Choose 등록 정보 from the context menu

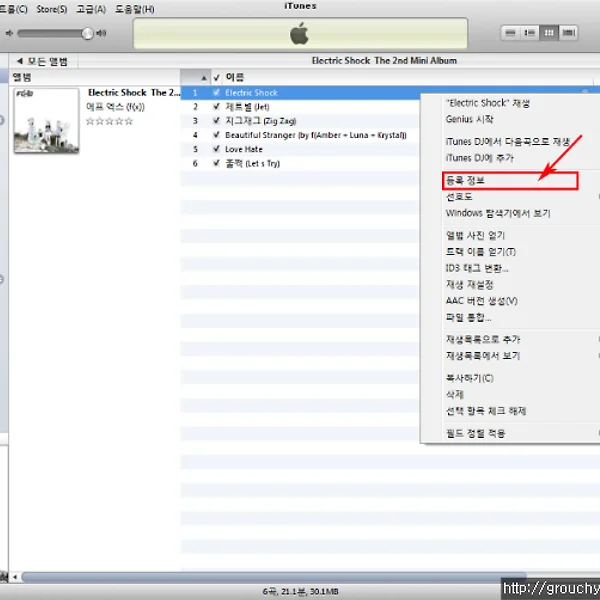[510, 181]
